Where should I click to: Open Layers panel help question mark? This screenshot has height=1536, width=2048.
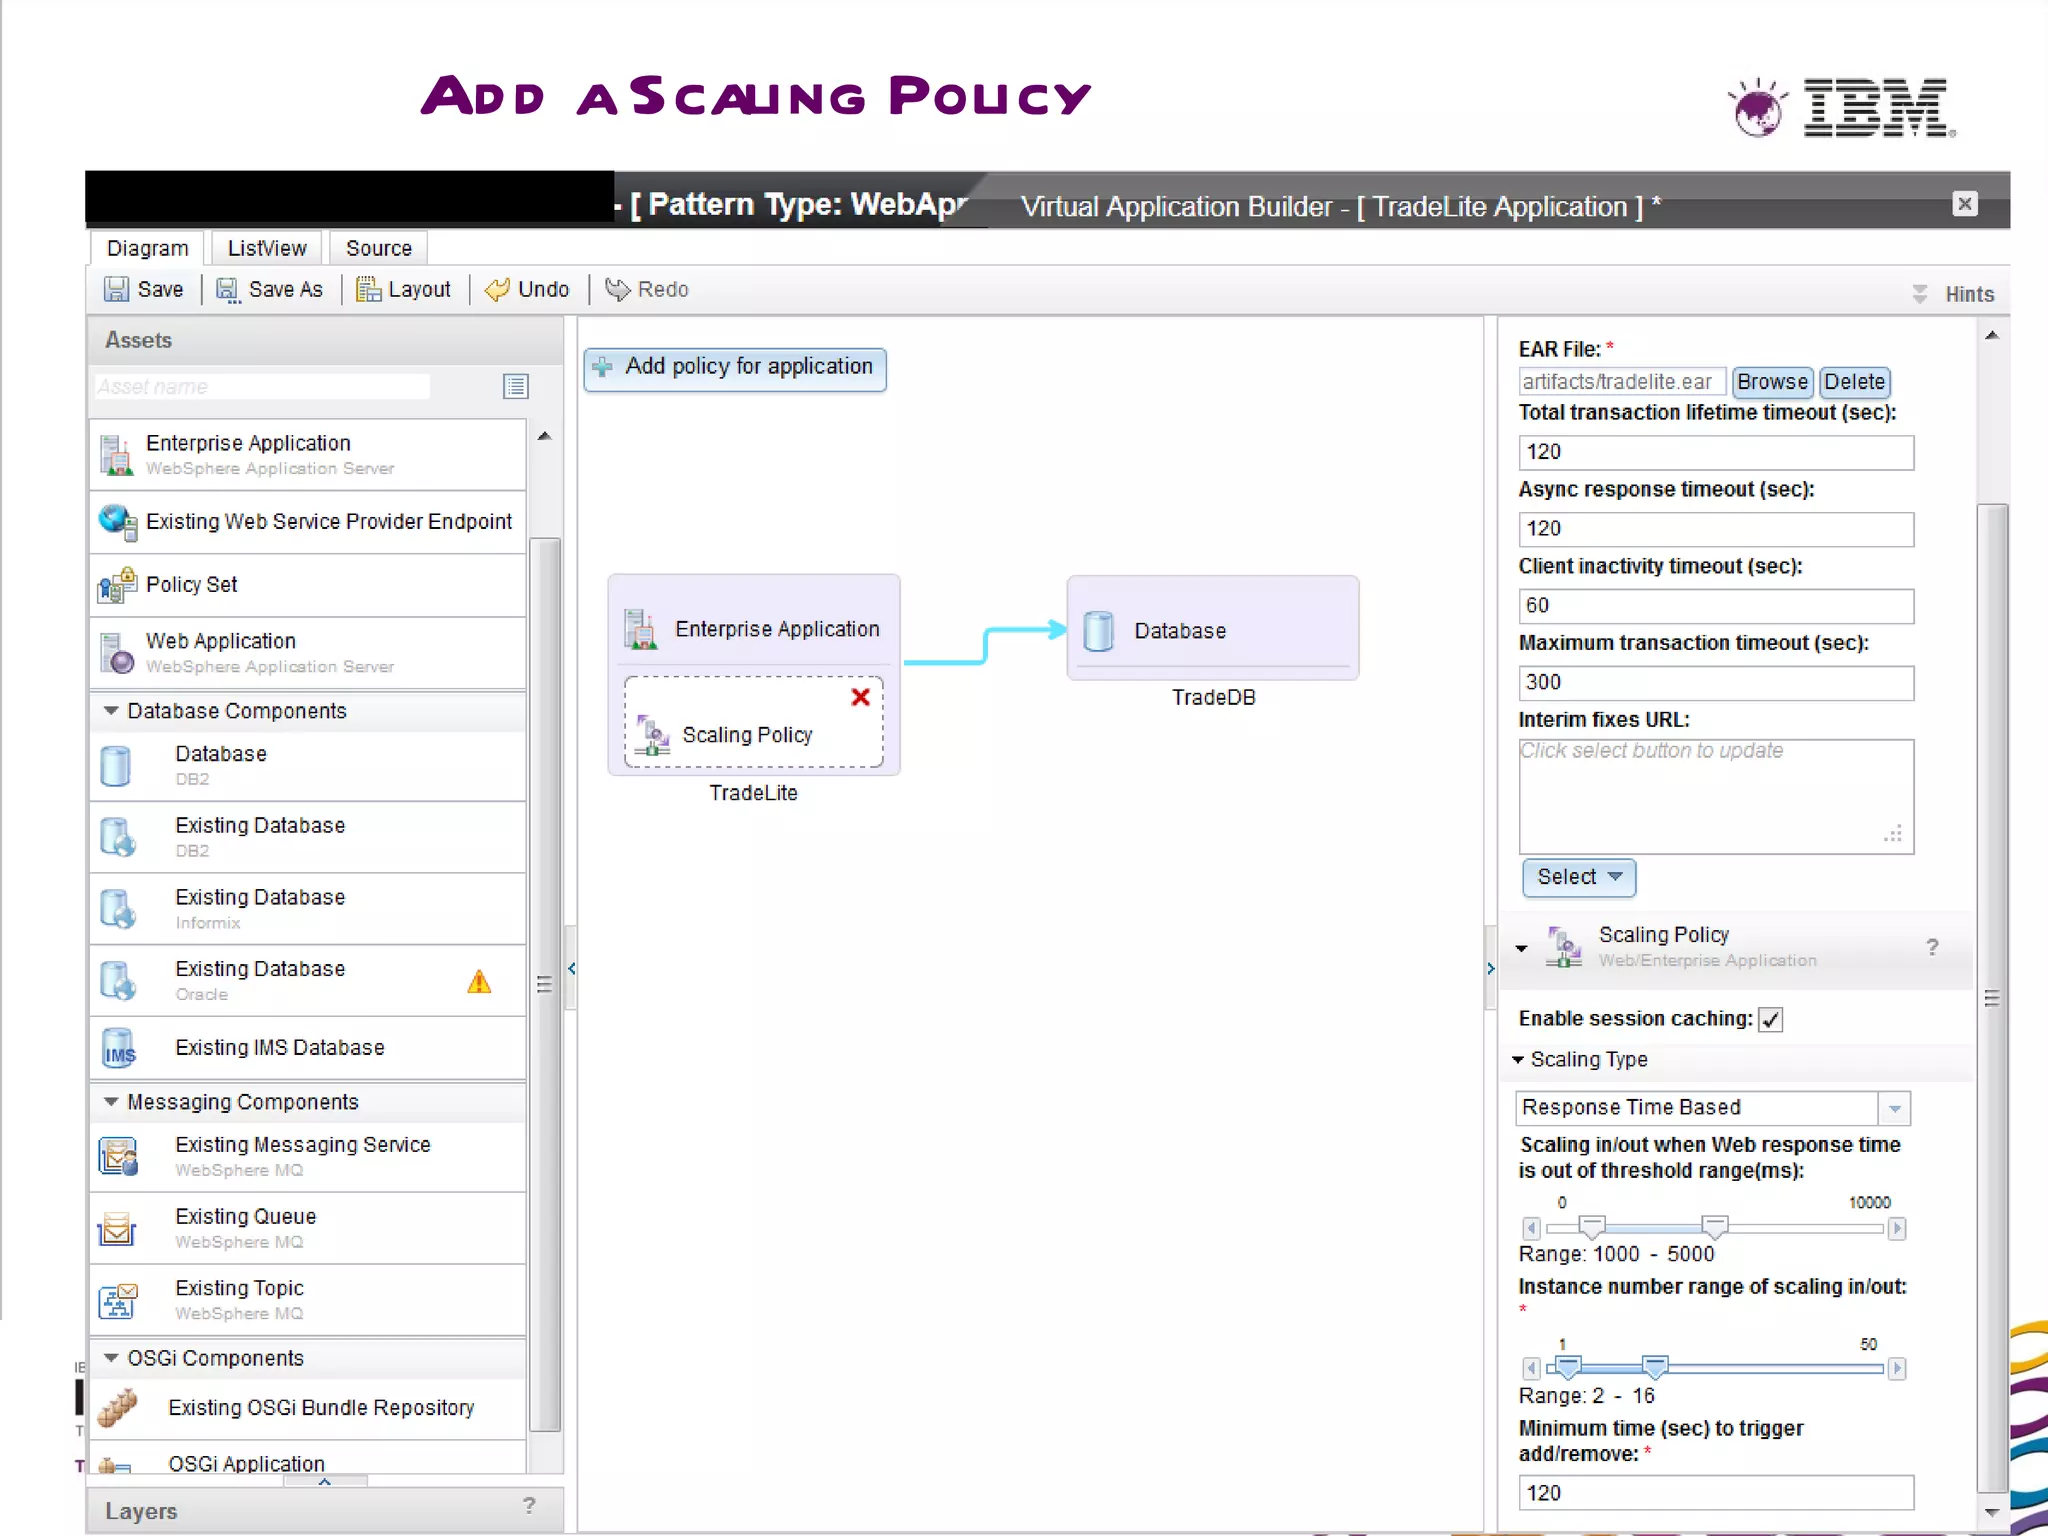(529, 1505)
